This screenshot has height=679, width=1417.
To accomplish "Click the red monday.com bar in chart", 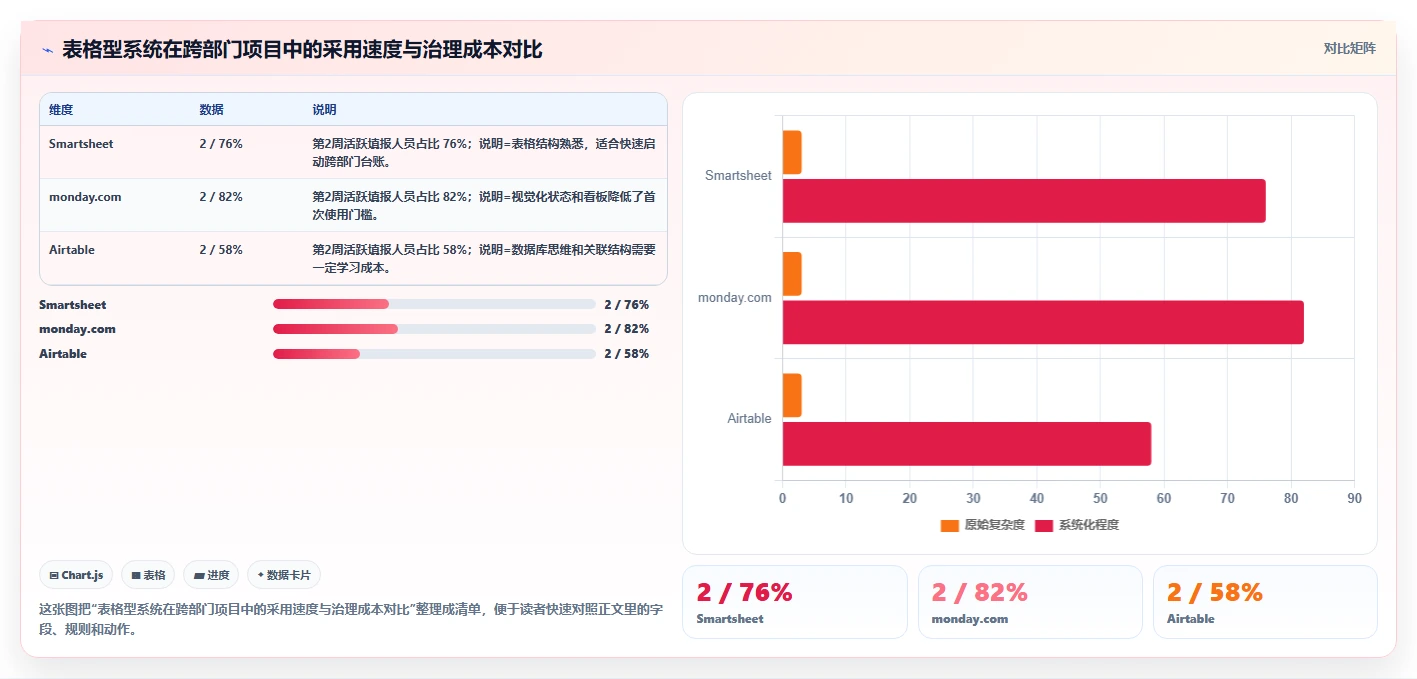I will pos(1043,322).
